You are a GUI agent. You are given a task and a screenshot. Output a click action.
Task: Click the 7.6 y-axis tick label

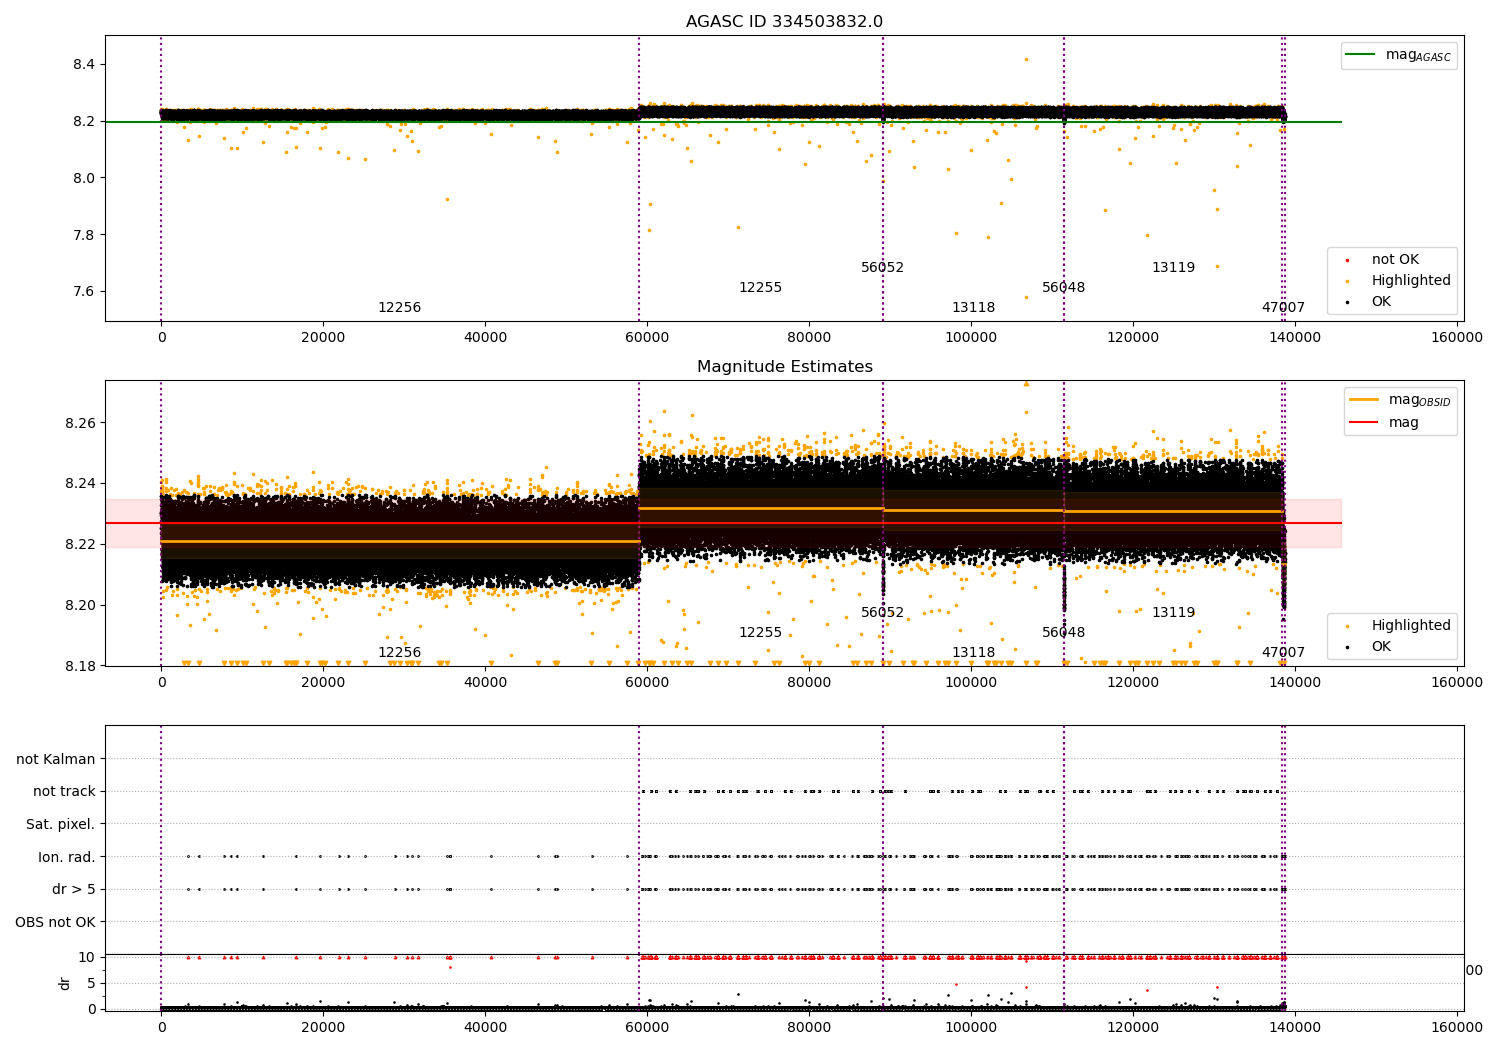(x=84, y=292)
